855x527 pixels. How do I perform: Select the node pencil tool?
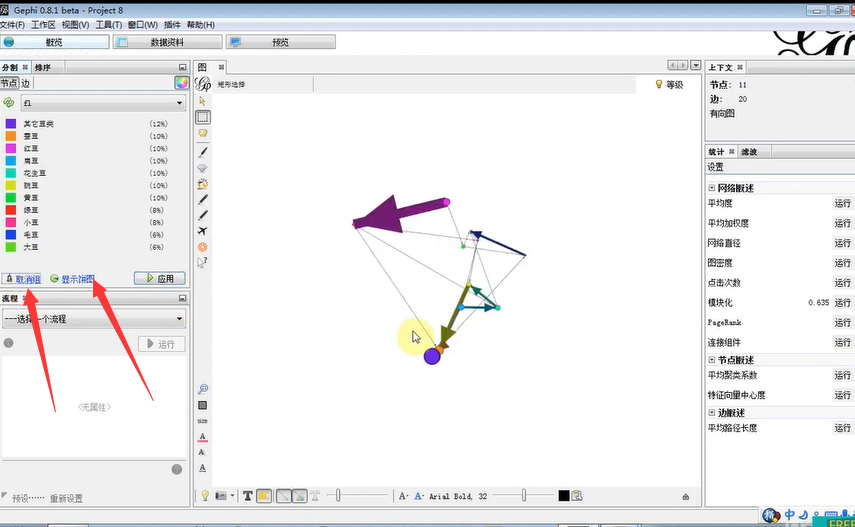203,199
